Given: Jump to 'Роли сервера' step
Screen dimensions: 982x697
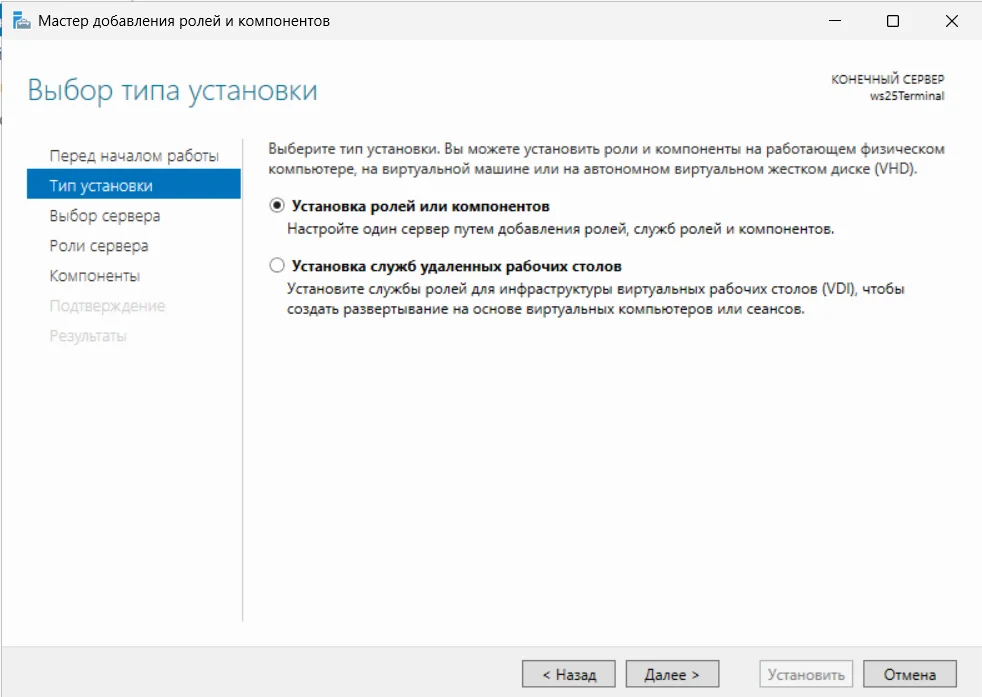Looking at the screenshot, I should tap(99, 245).
